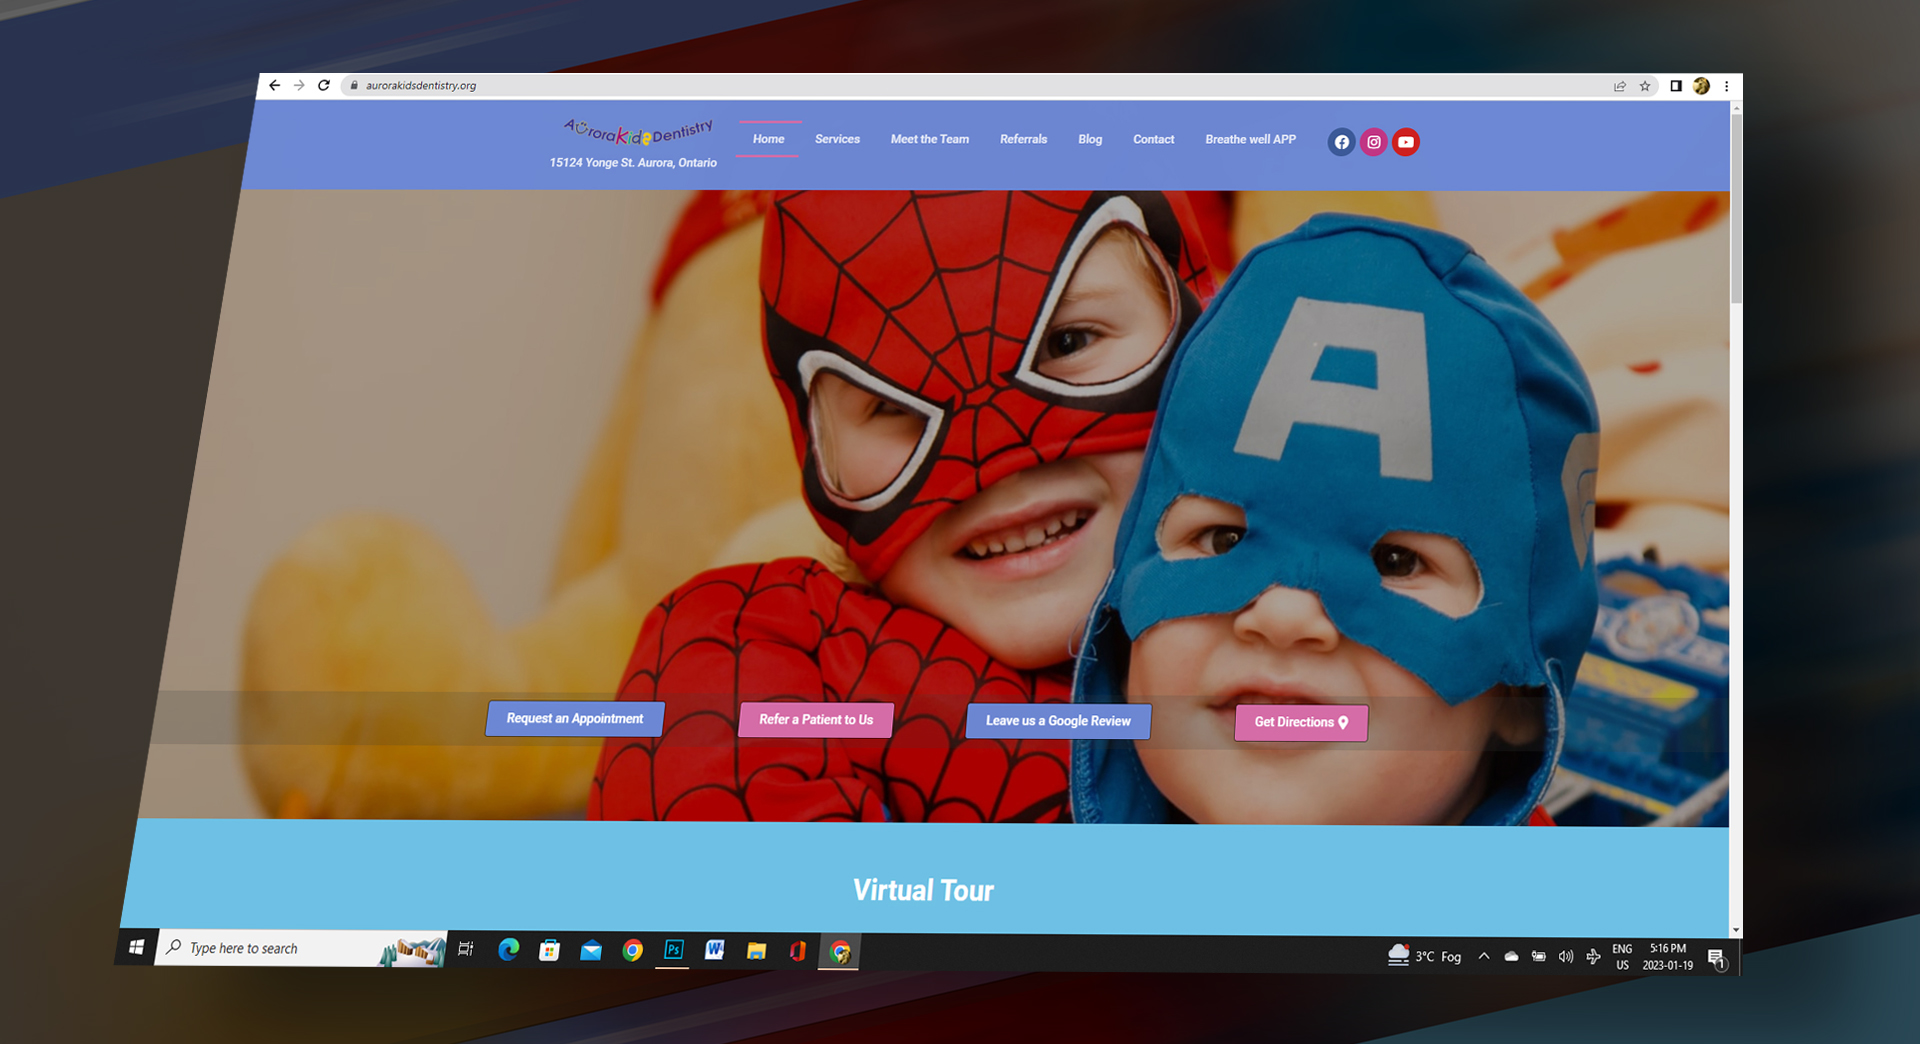Image resolution: width=1920 pixels, height=1044 pixels.
Task: Click the browser address bar URL
Action: click(x=421, y=85)
